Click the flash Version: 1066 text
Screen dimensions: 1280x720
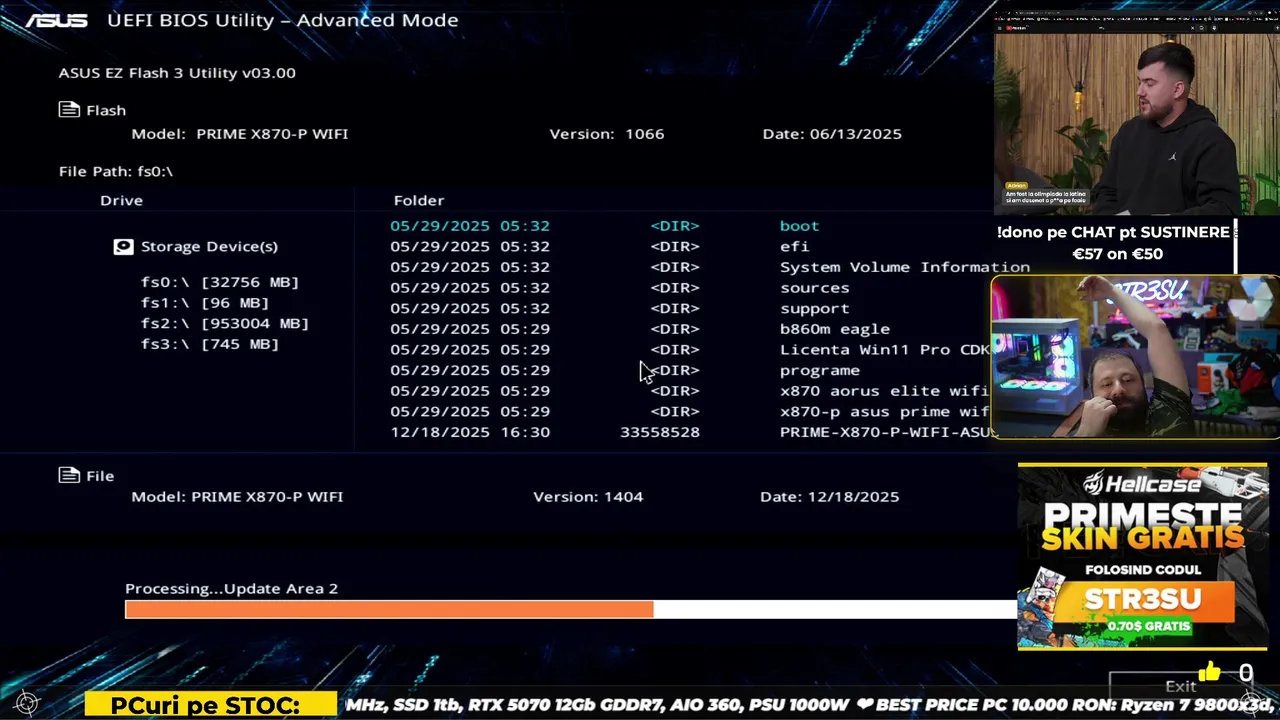[607, 133]
